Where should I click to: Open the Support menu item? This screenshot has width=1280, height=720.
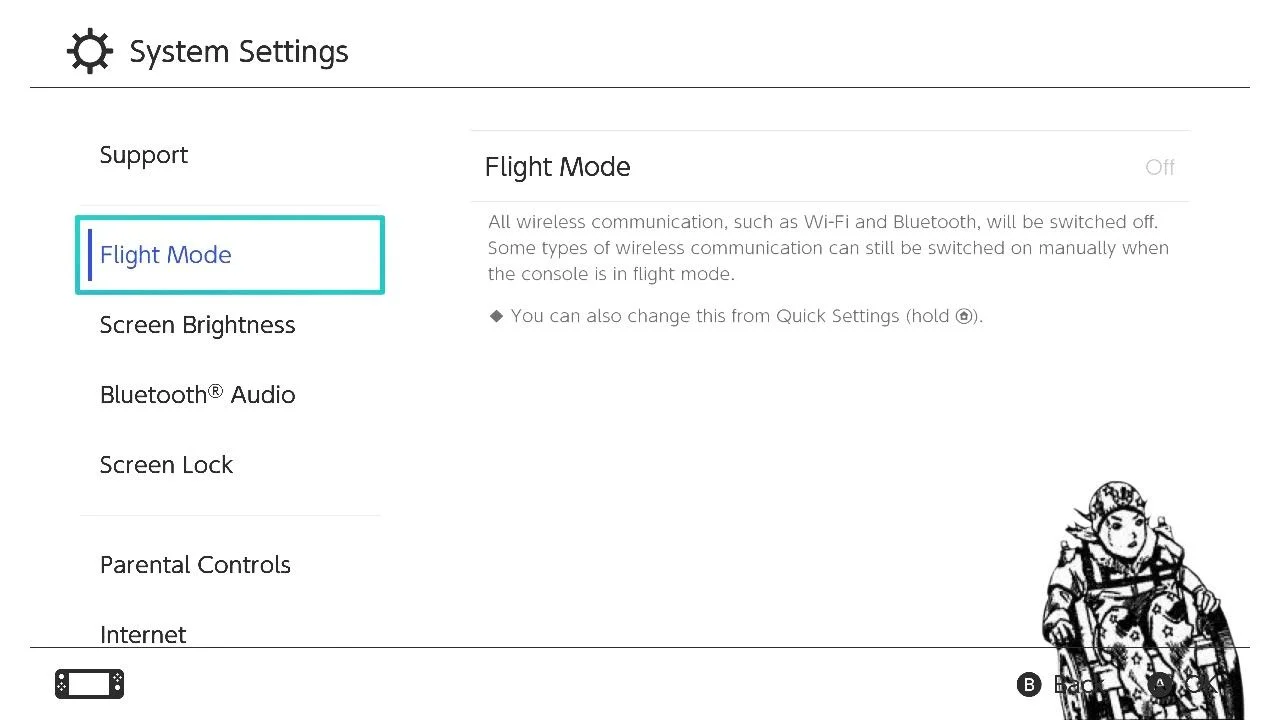pos(144,155)
